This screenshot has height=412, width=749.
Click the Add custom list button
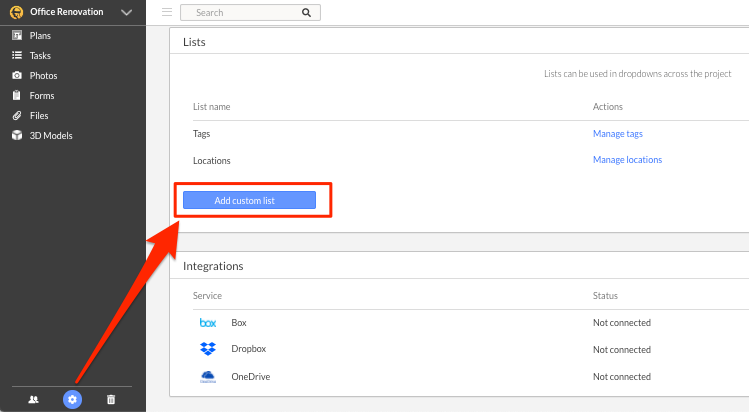(x=249, y=200)
